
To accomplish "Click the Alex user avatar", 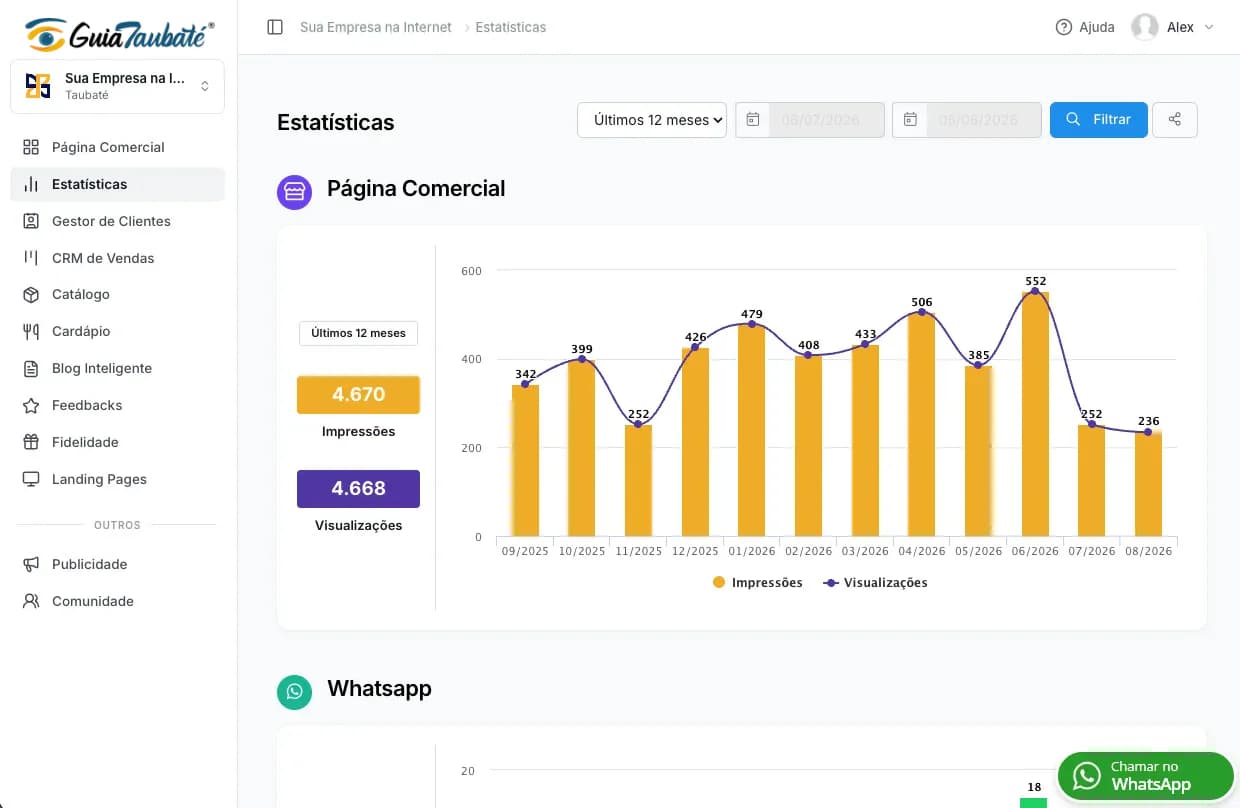I will pyautogui.click(x=1145, y=27).
